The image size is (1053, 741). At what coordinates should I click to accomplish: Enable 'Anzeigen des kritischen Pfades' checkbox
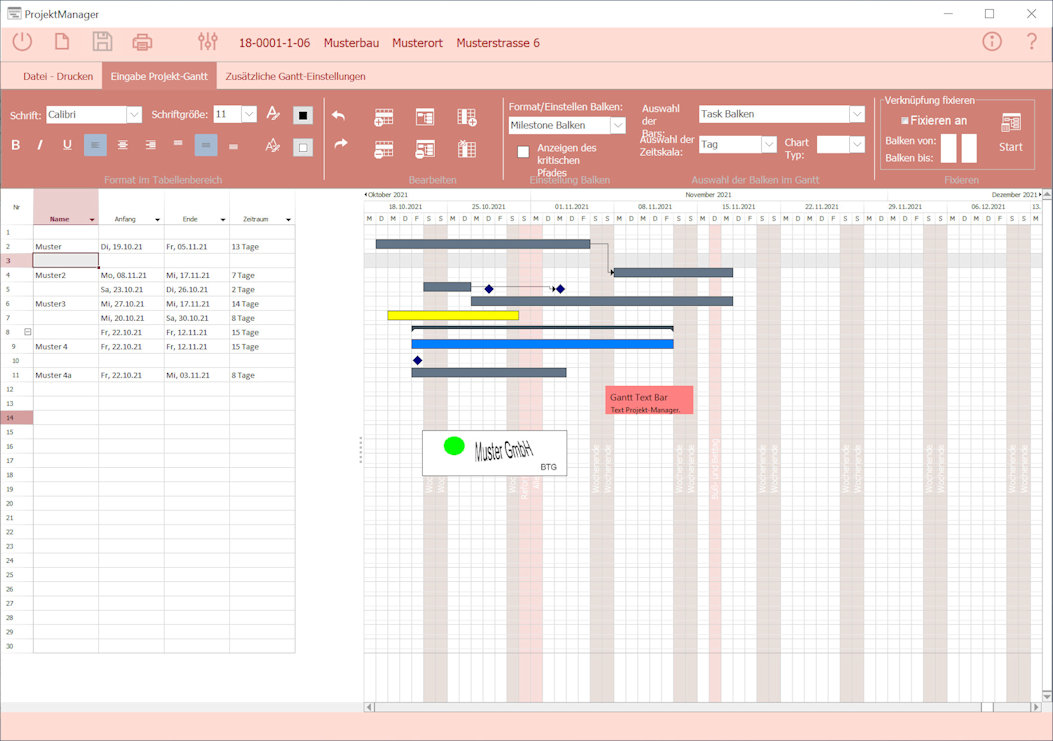pyautogui.click(x=523, y=152)
